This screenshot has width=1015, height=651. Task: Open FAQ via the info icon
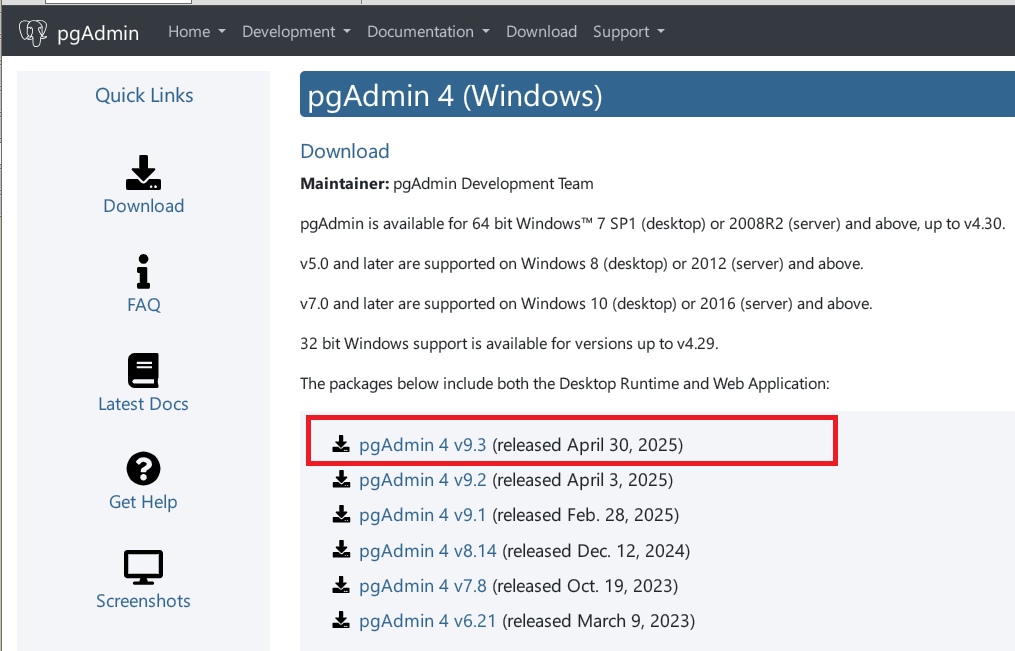tap(143, 271)
